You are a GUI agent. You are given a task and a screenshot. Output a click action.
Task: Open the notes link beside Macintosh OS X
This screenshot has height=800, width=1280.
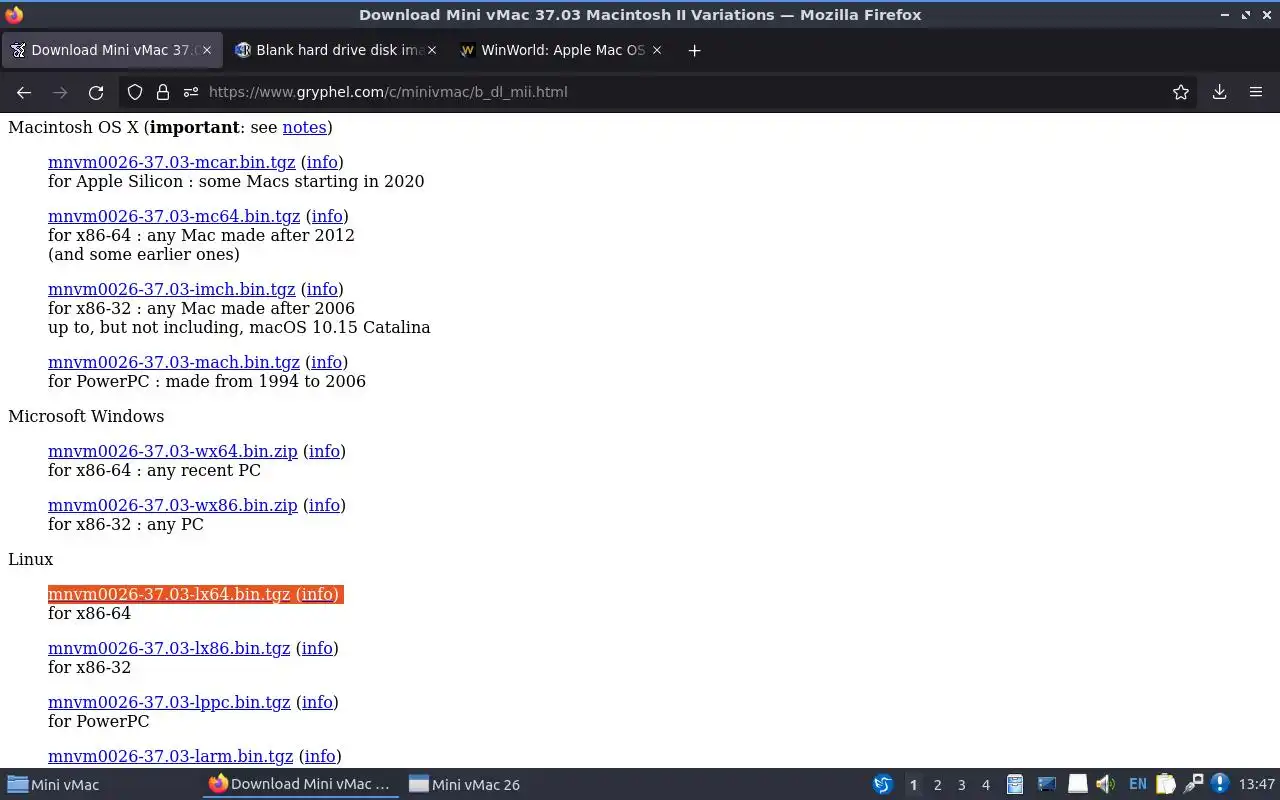tap(304, 127)
